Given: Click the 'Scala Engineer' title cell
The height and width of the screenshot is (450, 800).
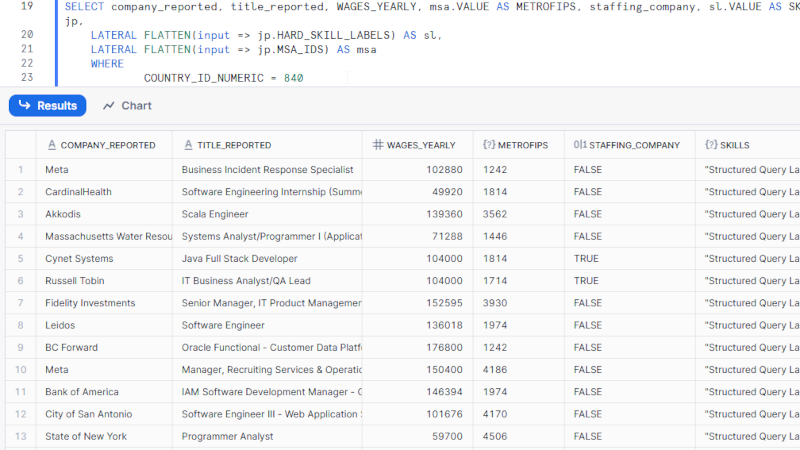Looking at the screenshot, I should 267,214.
